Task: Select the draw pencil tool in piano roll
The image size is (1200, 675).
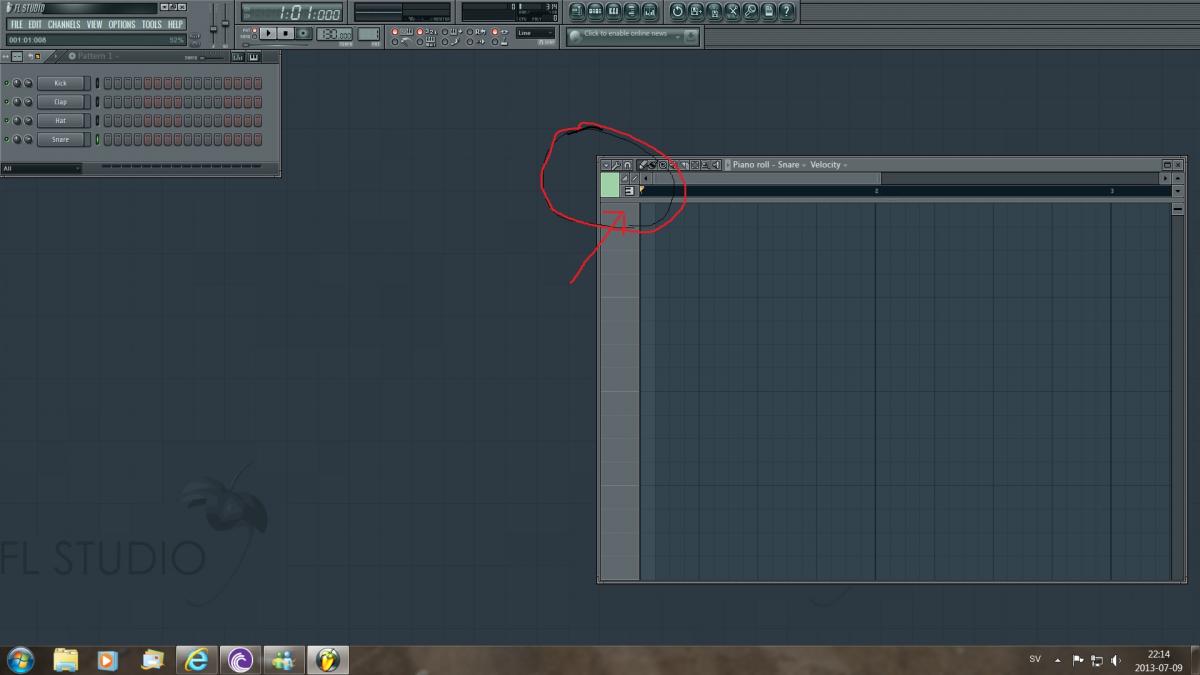Action: (x=643, y=165)
